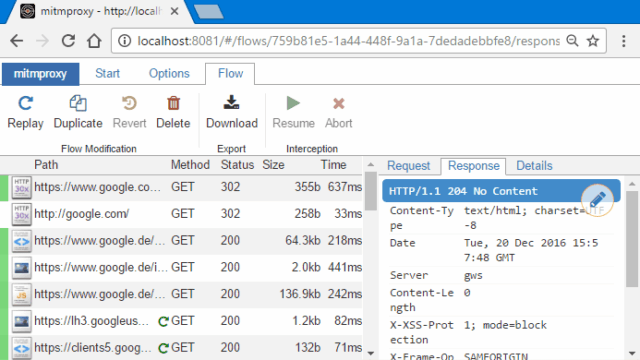Open the Details pane tab
The image size is (640, 360).
pos(534,166)
